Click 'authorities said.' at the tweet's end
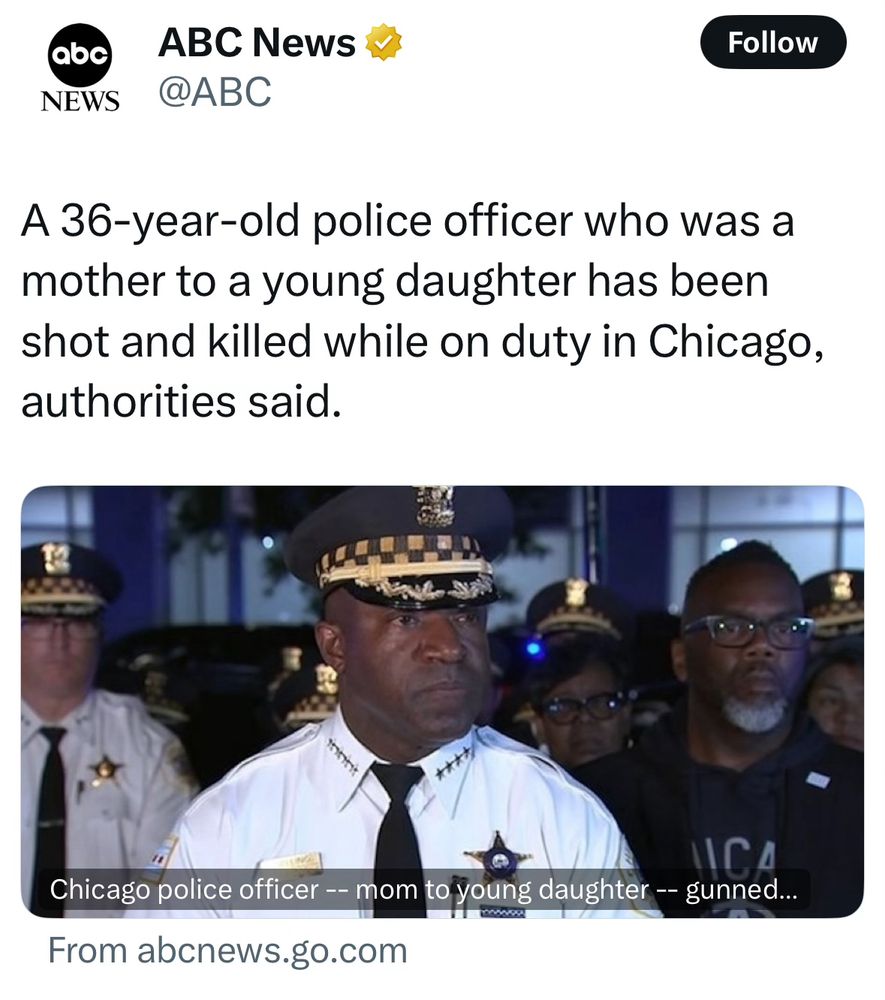The width and height of the screenshot is (885, 1000). tap(181, 402)
